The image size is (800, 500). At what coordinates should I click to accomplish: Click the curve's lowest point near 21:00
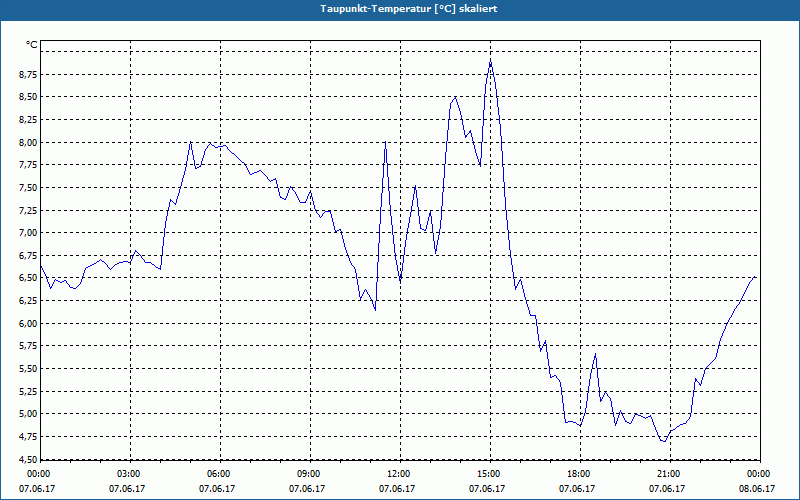[664, 441]
